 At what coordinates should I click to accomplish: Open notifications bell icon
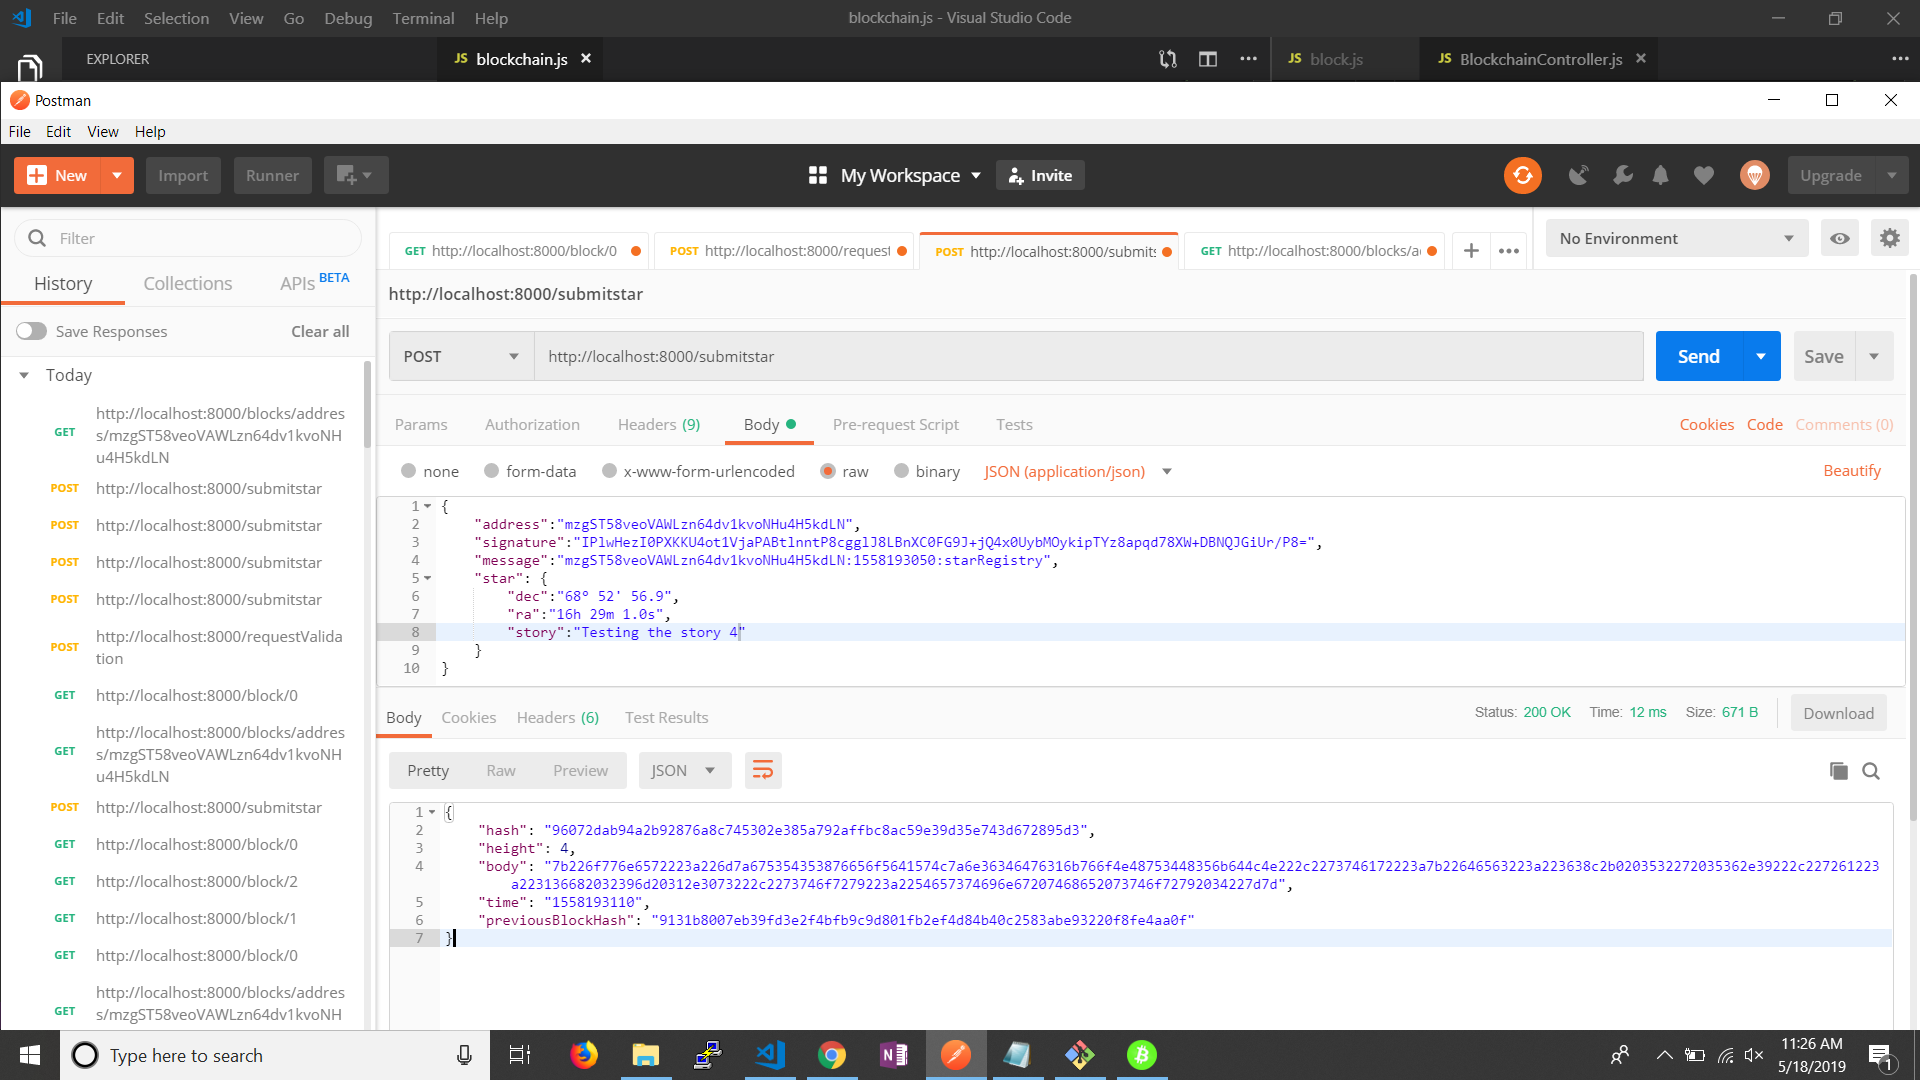(x=1660, y=175)
